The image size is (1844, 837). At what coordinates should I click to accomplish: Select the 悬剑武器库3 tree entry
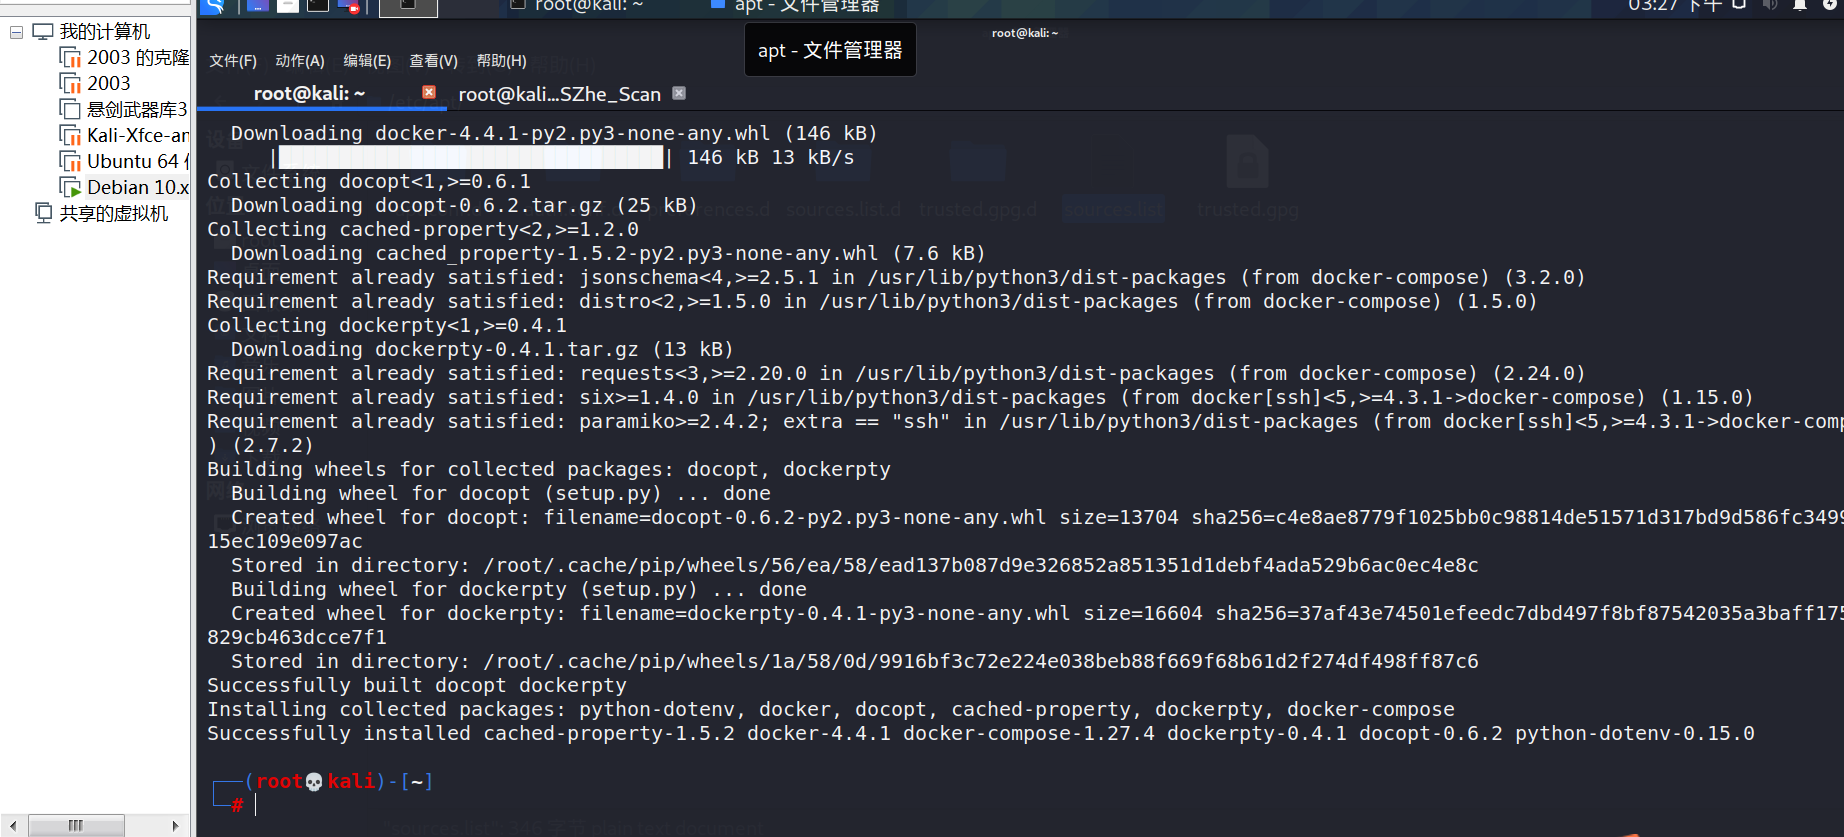click(137, 109)
